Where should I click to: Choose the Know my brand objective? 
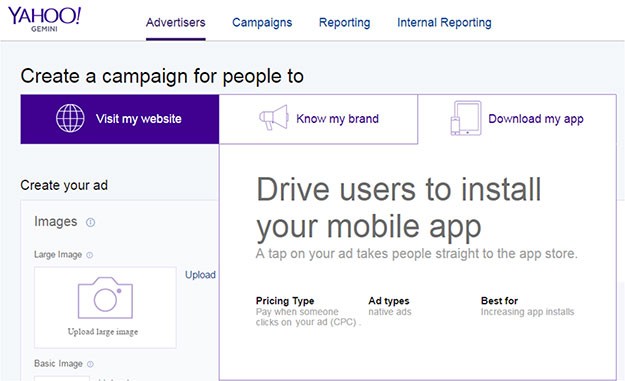coord(318,119)
